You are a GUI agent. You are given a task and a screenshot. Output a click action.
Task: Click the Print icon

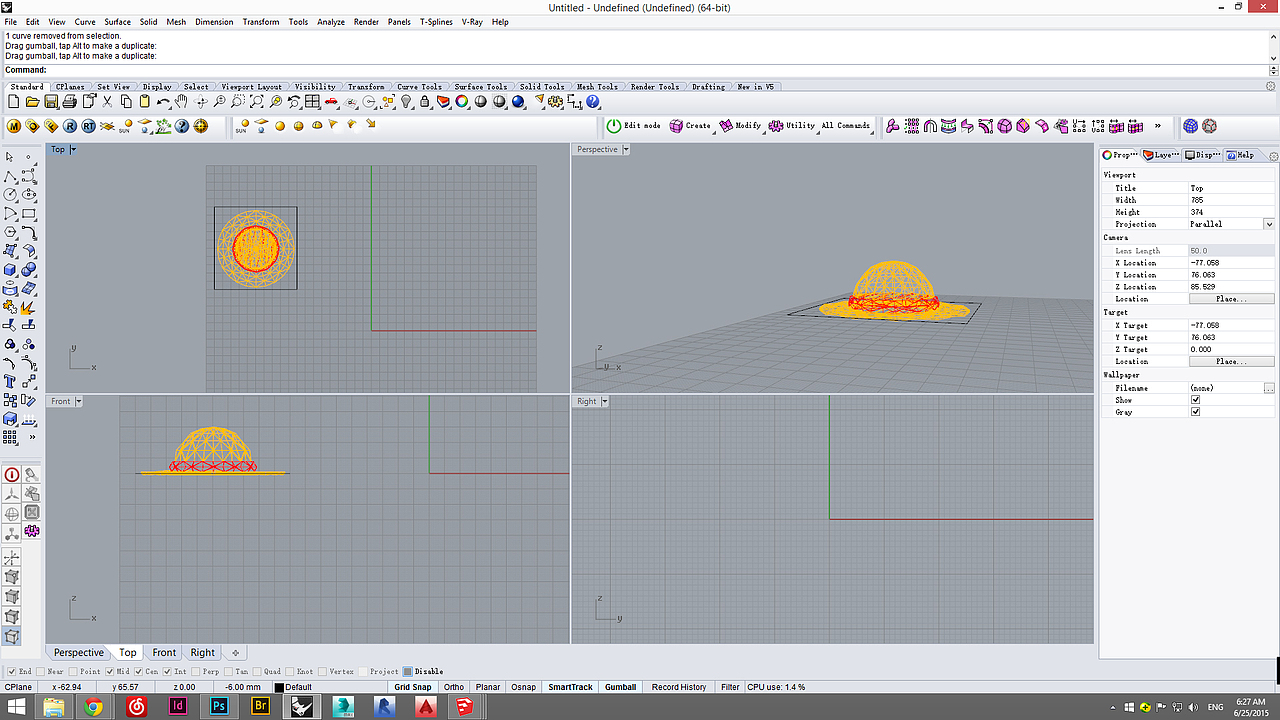70,102
